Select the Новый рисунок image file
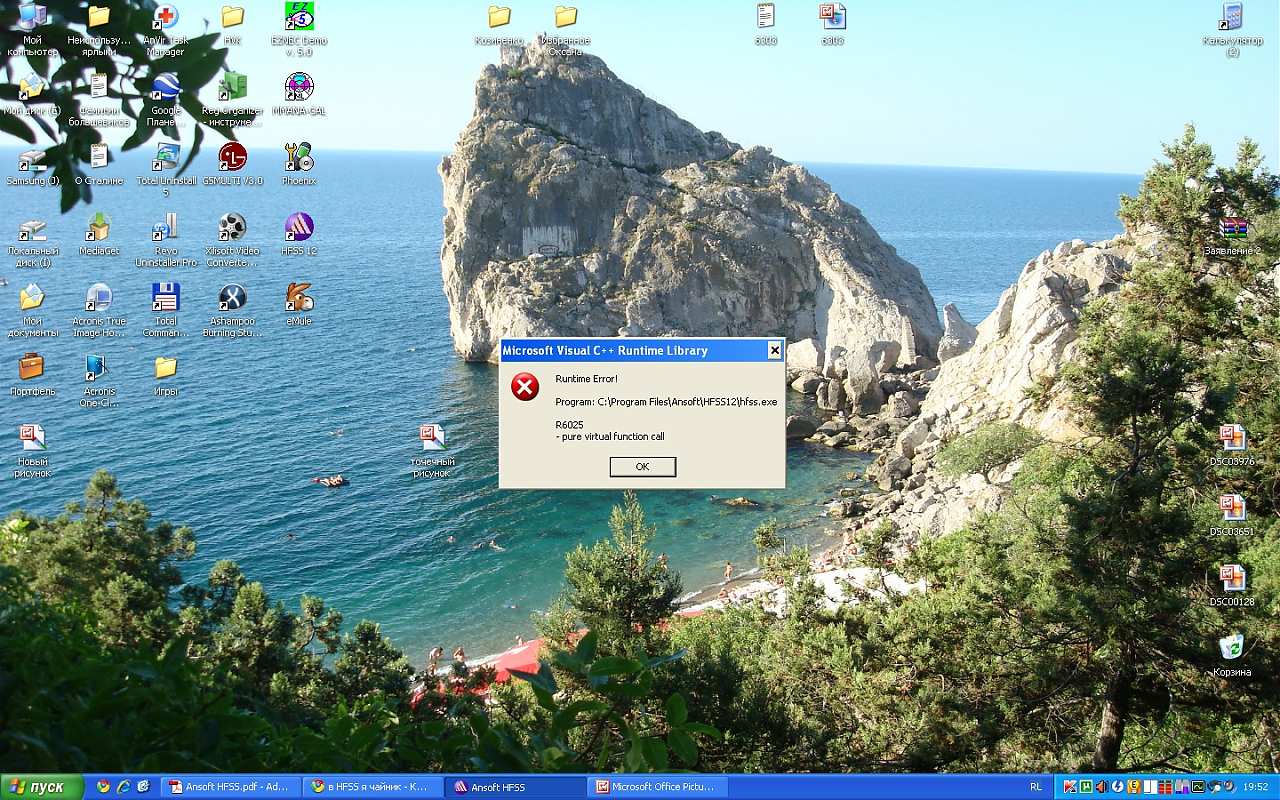The image size is (1280, 800). pos(32,451)
